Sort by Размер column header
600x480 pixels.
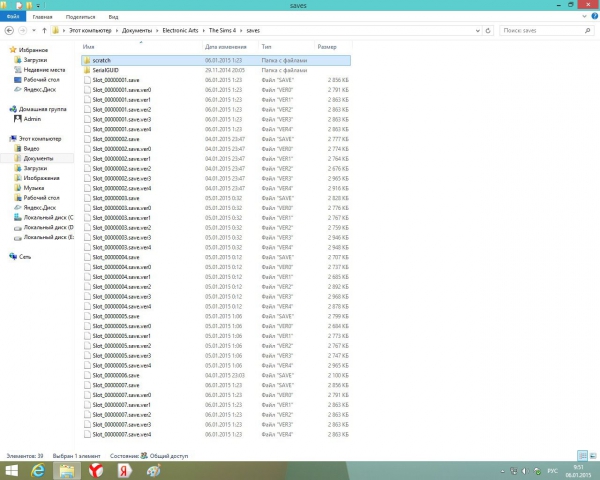[327, 47]
